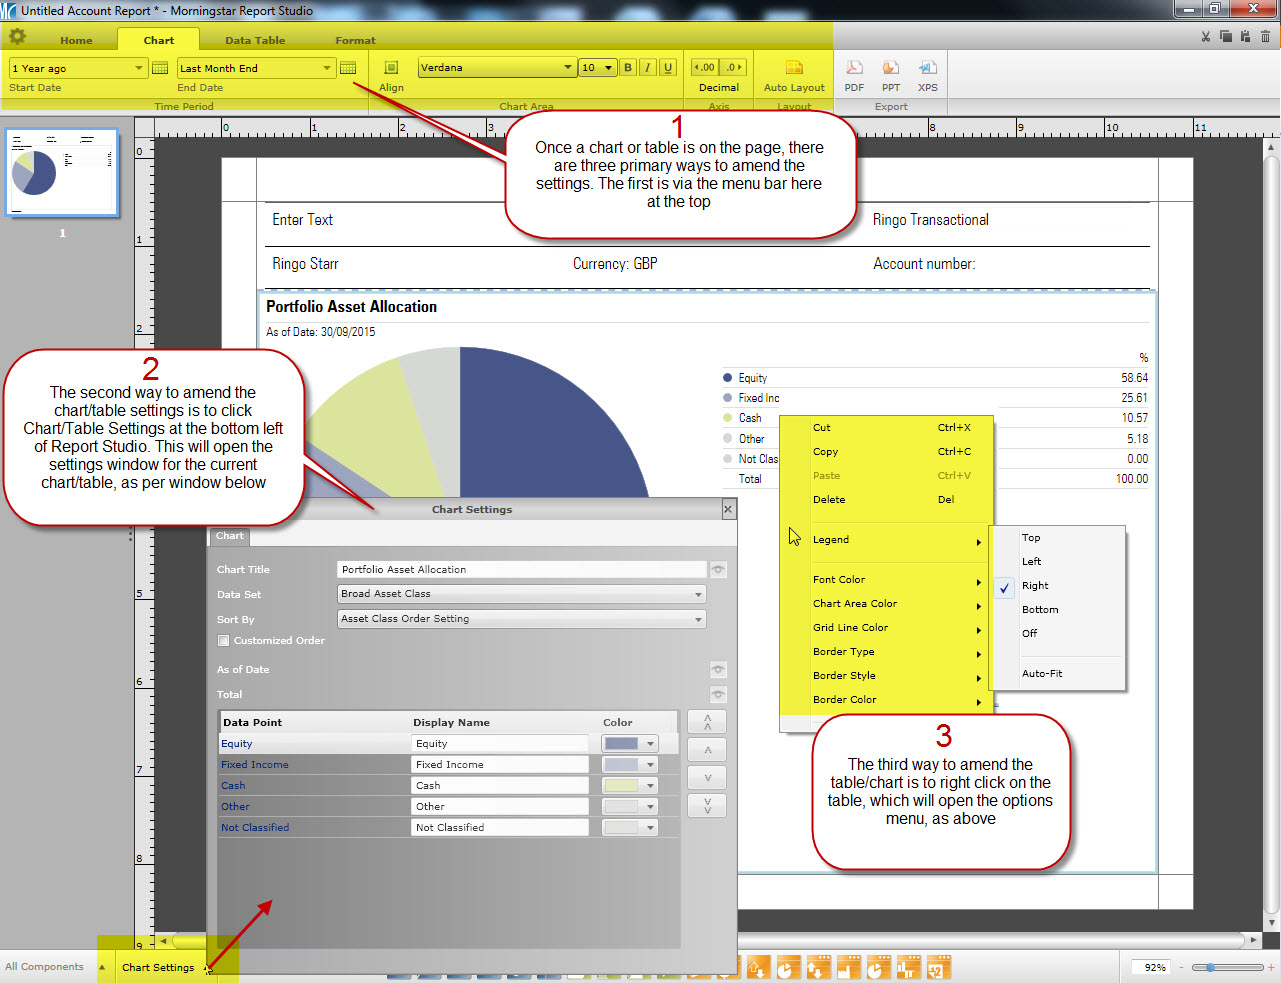Open the Equity color swatch picker
The height and width of the screenshot is (983, 1281).
tap(651, 743)
